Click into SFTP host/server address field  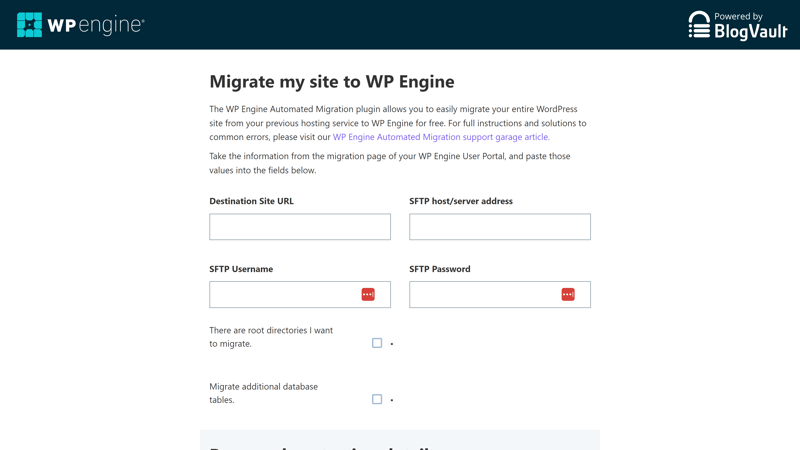[499, 227]
